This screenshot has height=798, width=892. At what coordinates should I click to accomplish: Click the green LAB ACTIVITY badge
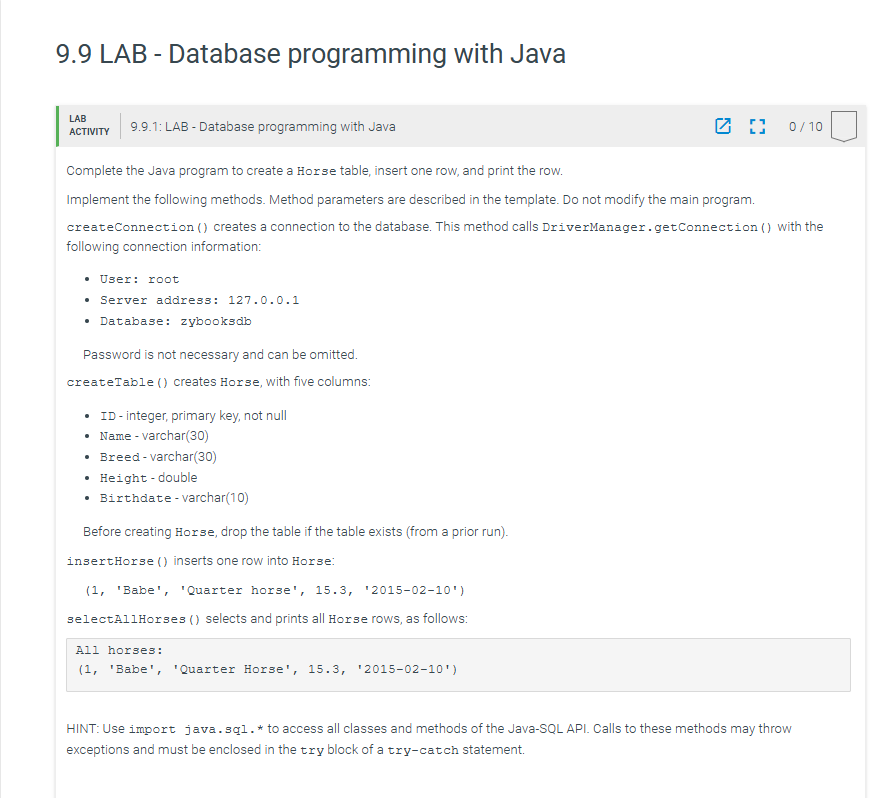[88, 126]
